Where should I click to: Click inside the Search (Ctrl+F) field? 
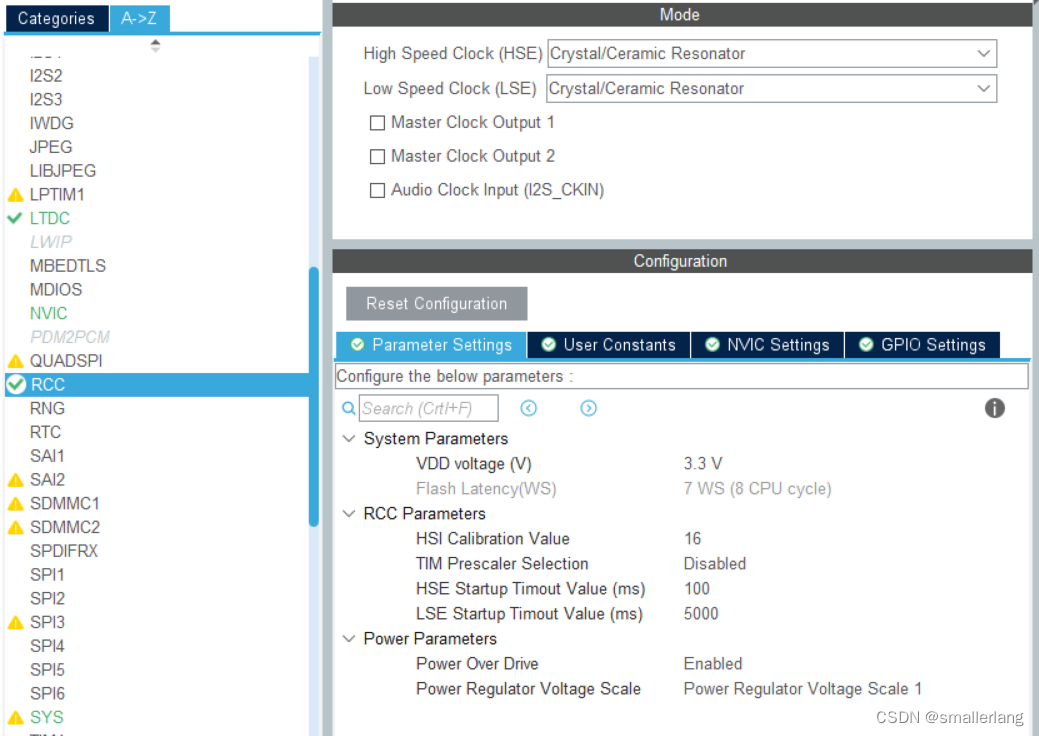[428, 408]
